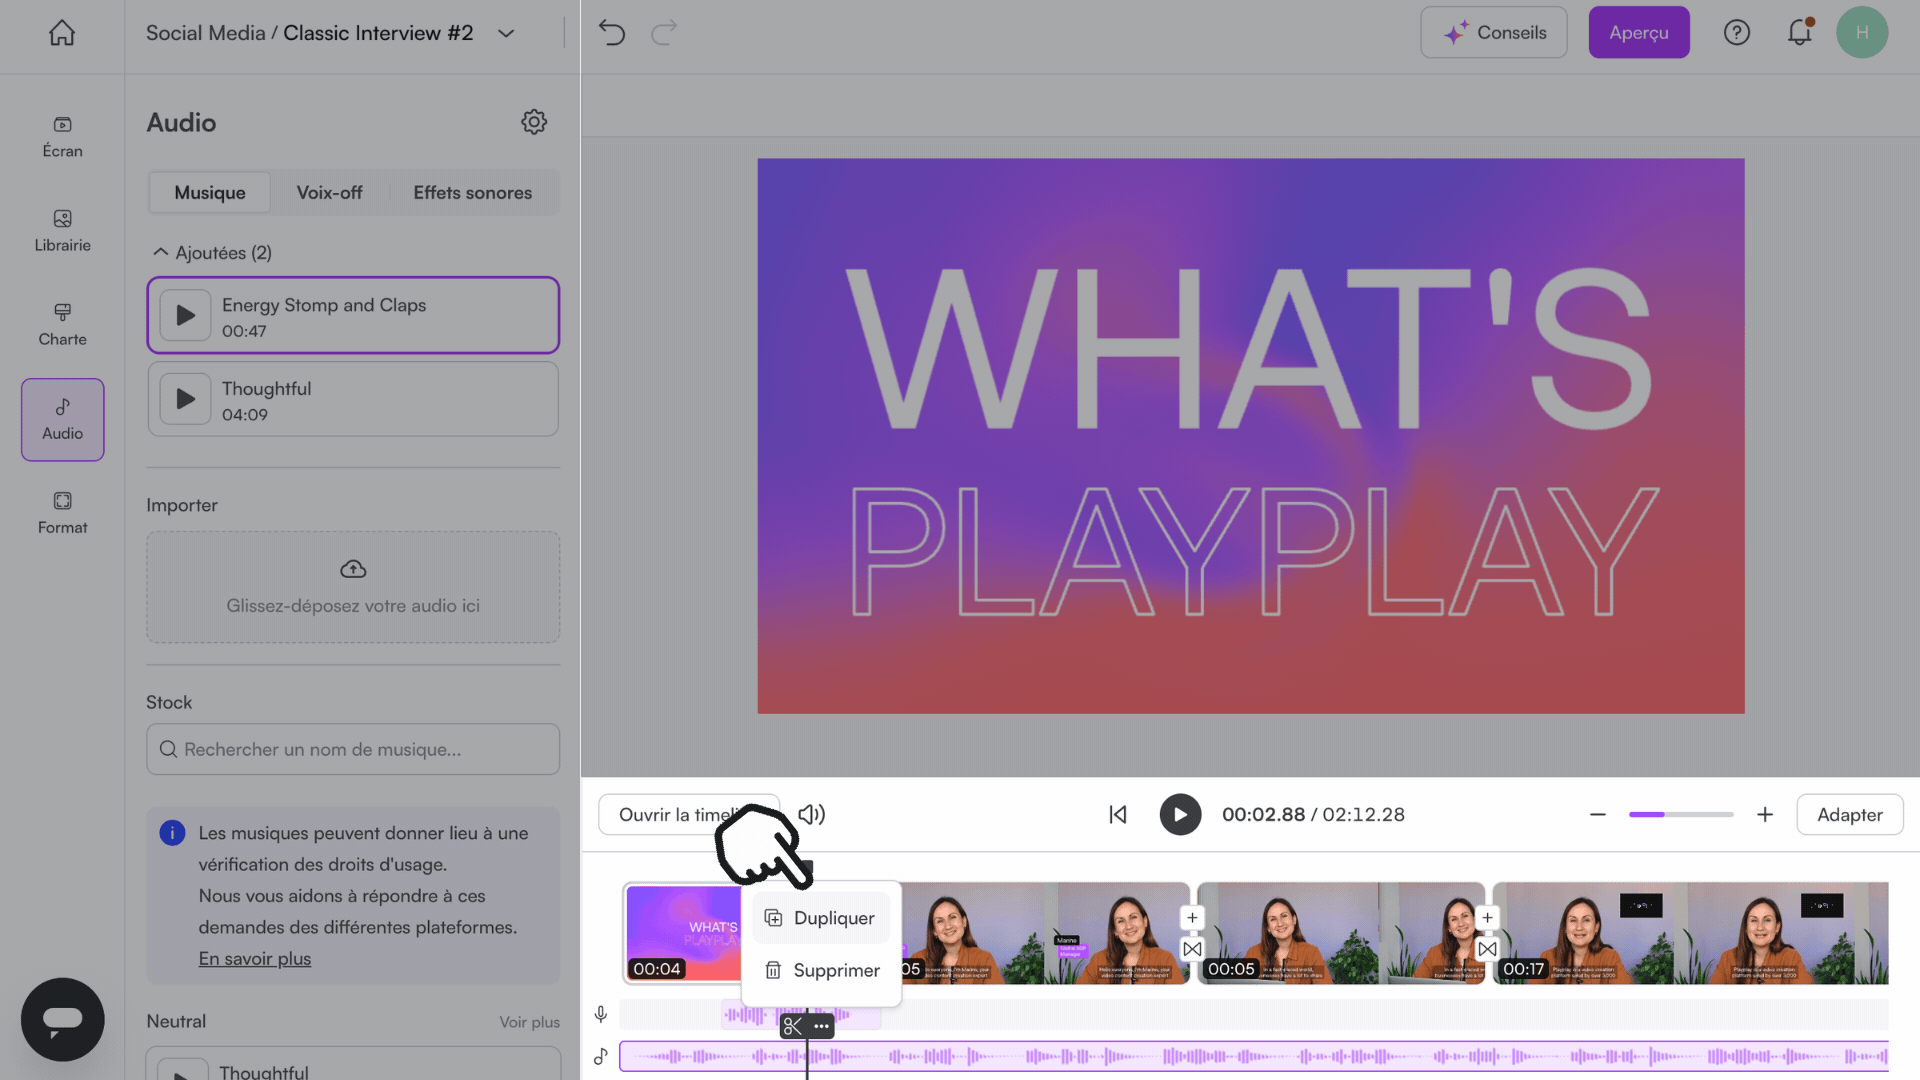Undo the last action
Image resolution: width=1920 pixels, height=1080 pixels.
pos(611,32)
